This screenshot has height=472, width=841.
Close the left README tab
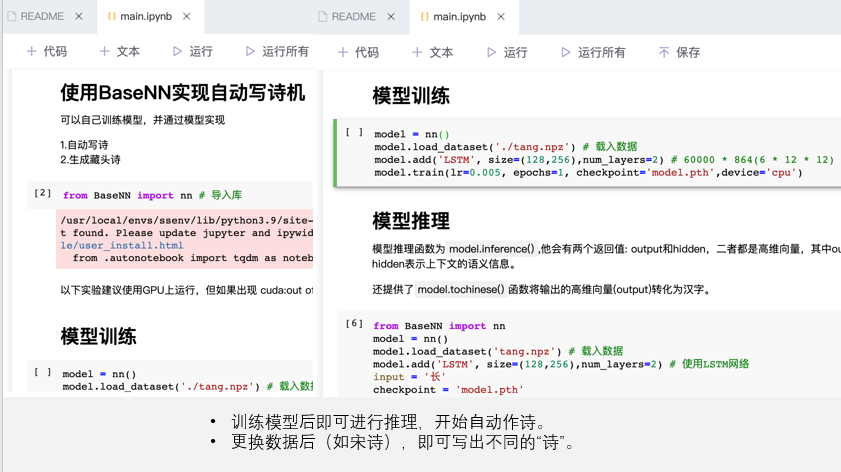[79, 17]
